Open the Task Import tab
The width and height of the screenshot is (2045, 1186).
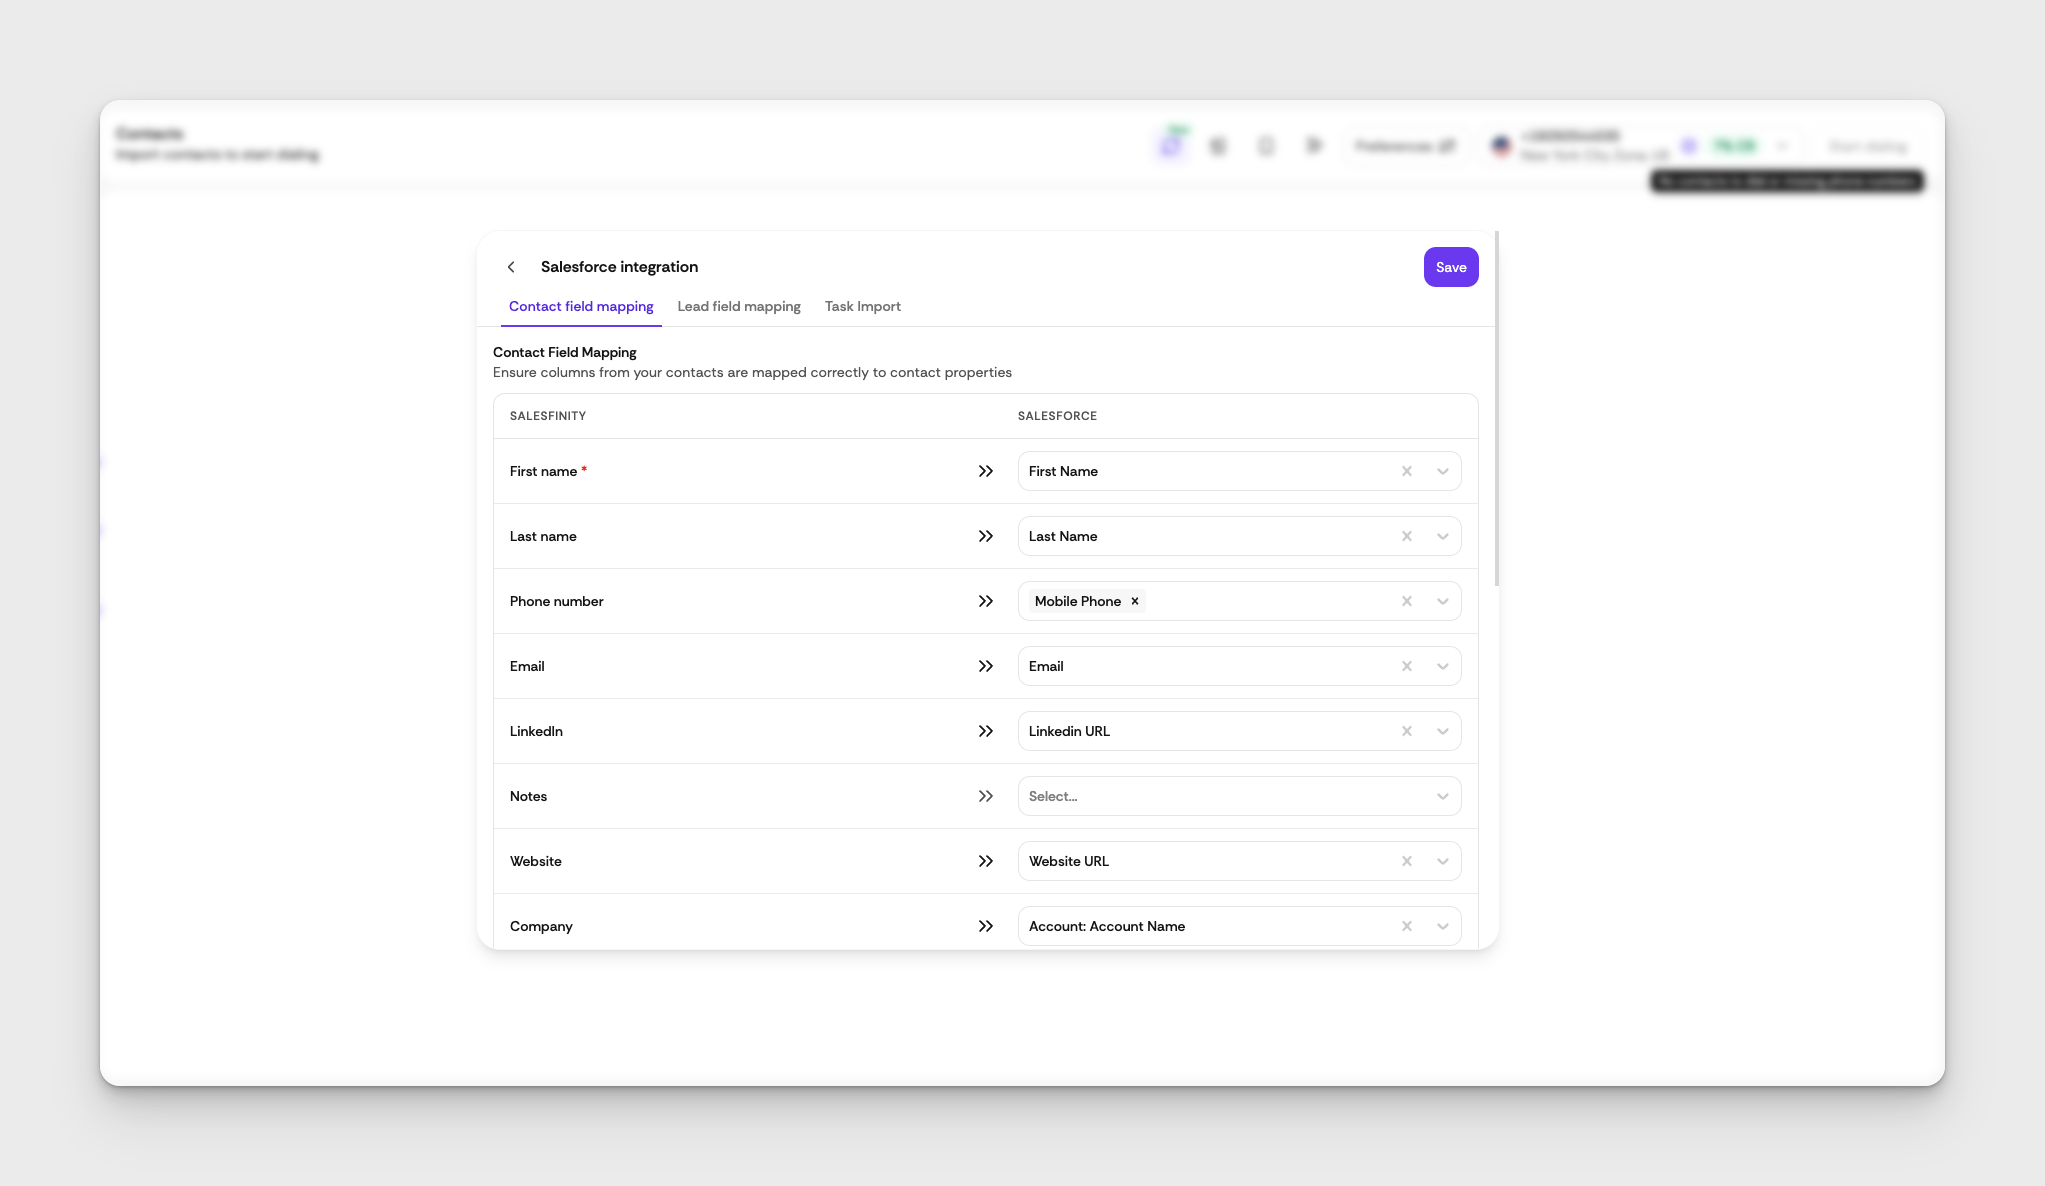(x=862, y=306)
